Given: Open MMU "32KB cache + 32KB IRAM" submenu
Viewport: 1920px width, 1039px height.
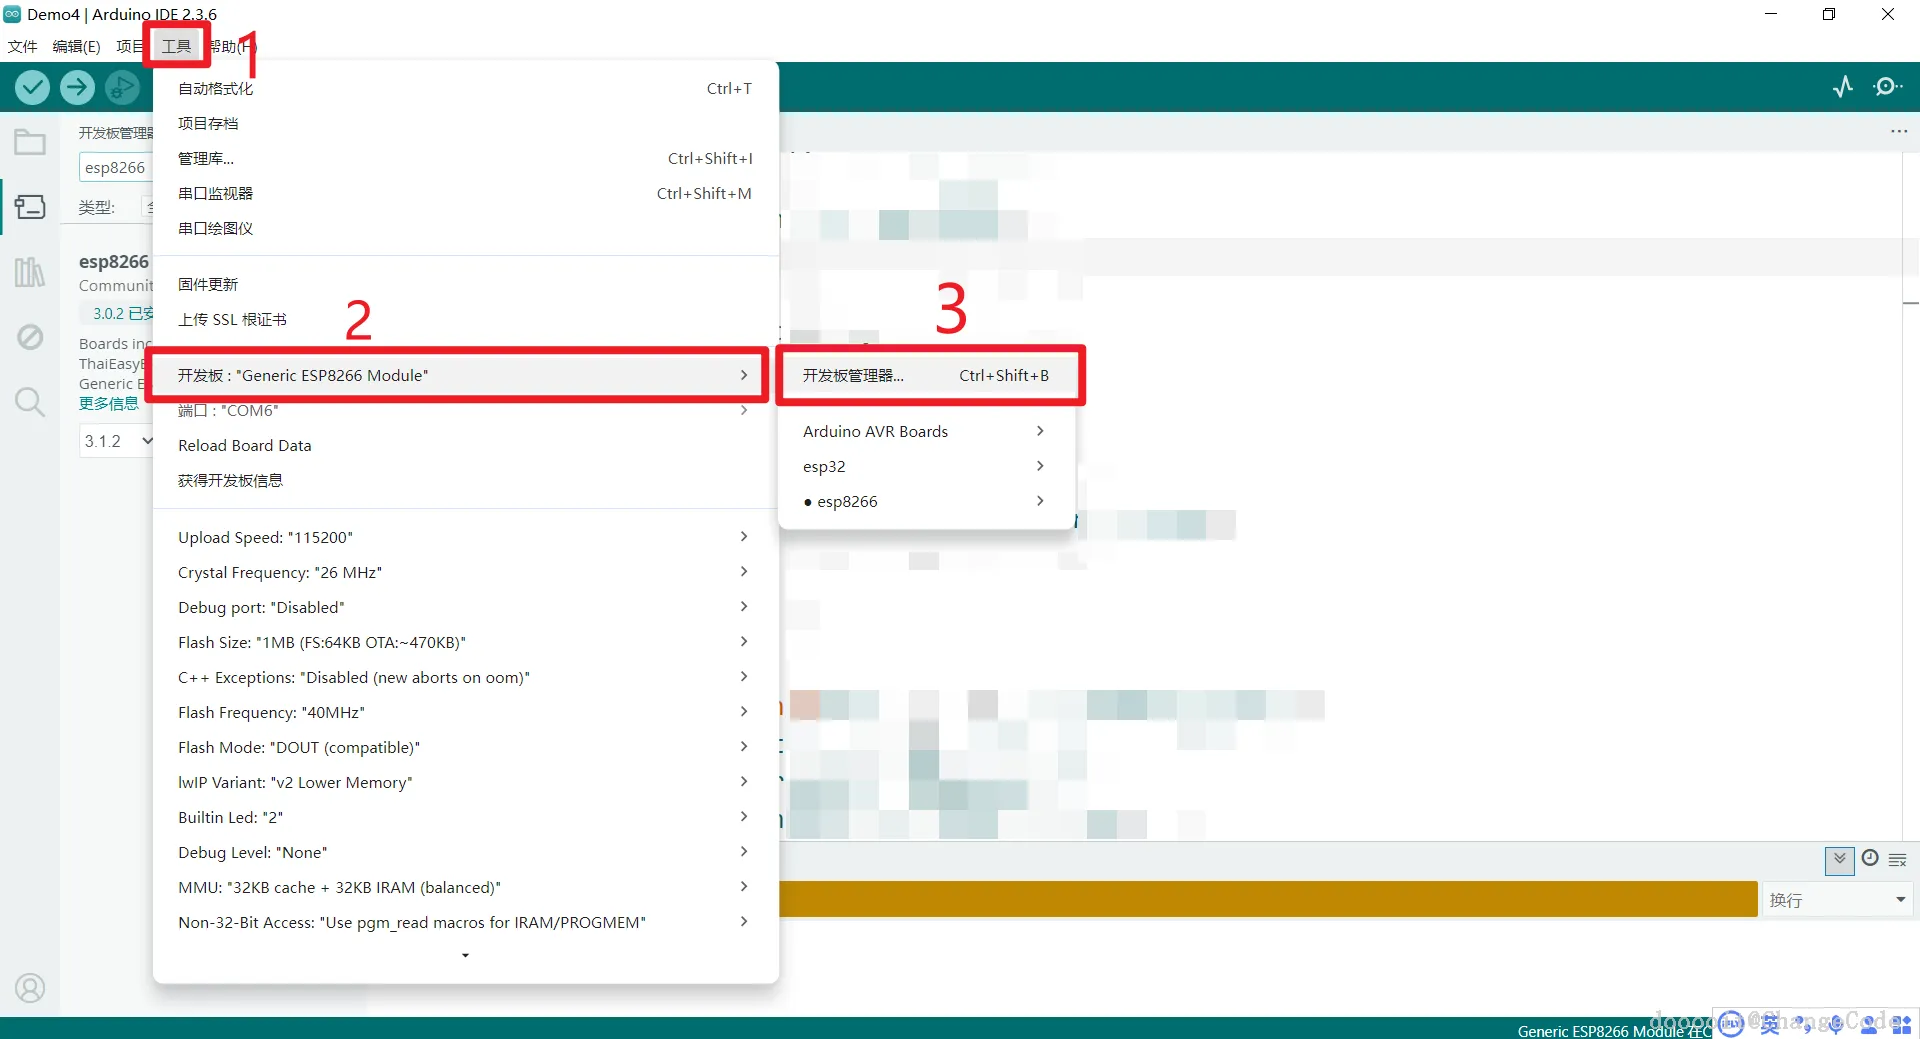Looking at the screenshot, I should point(466,888).
